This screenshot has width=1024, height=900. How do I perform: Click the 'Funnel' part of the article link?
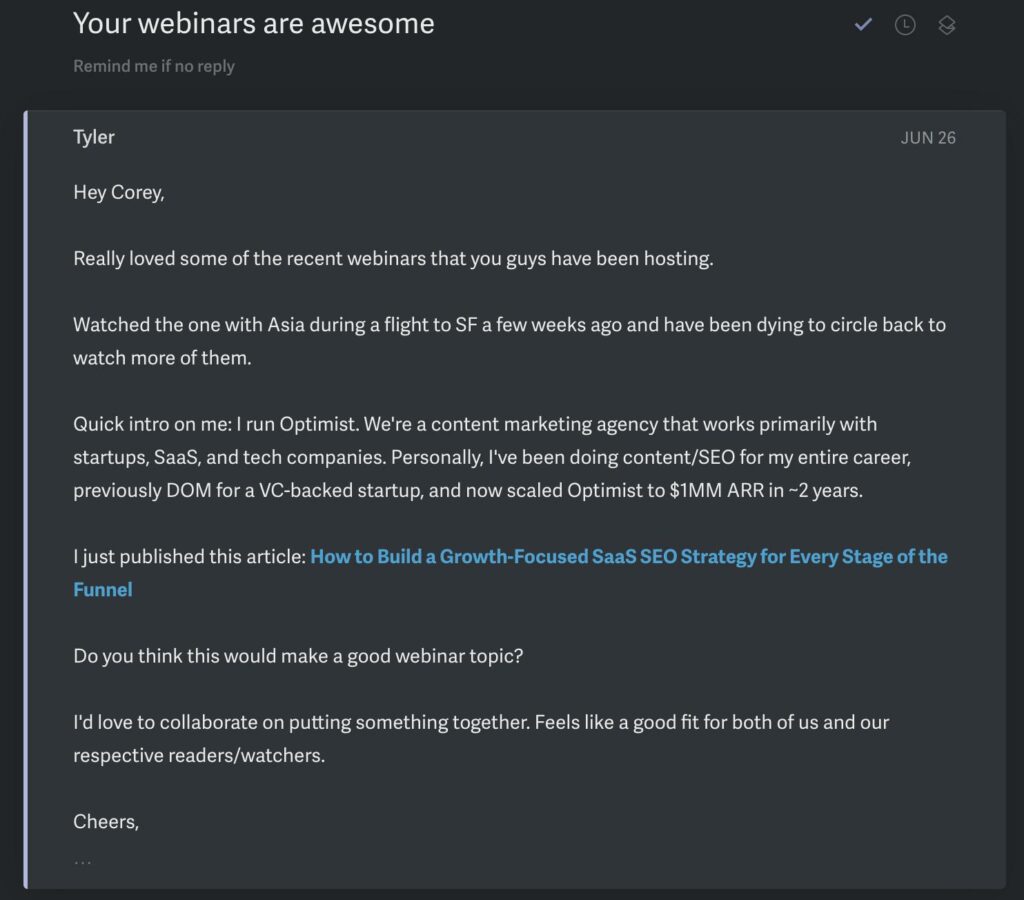(103, 590)
